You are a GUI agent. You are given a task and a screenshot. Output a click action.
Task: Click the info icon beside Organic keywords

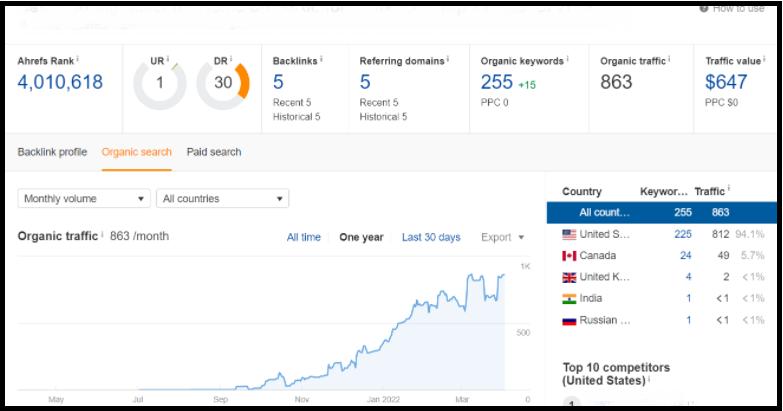[x=567, y=59]
